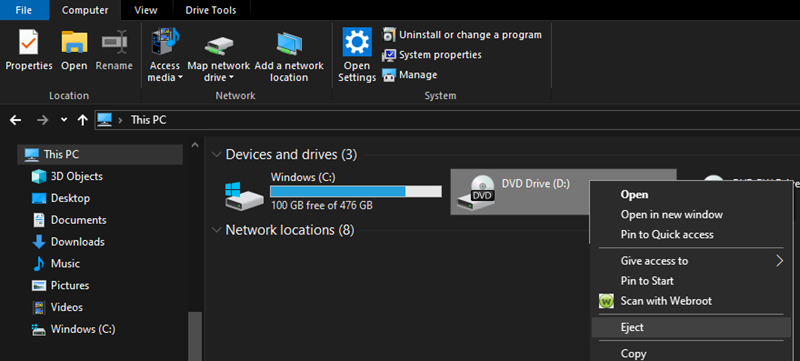Click the Open folder icon in the ribbon

[74, 42]
